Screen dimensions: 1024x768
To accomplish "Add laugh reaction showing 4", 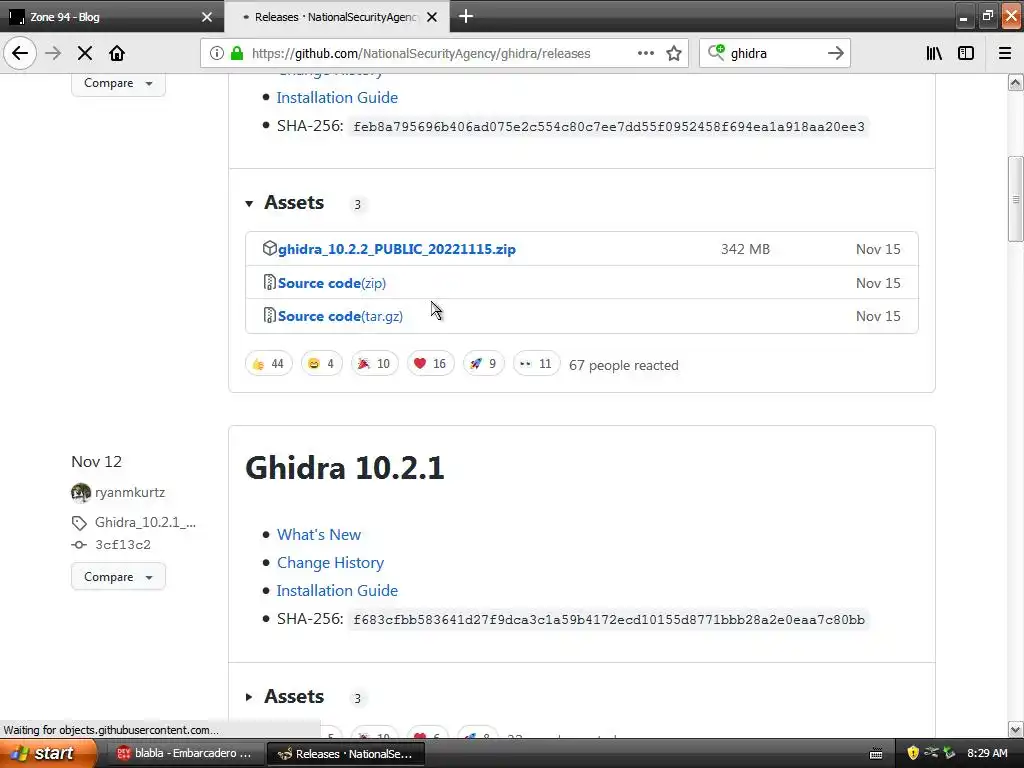I will point(321,364).
